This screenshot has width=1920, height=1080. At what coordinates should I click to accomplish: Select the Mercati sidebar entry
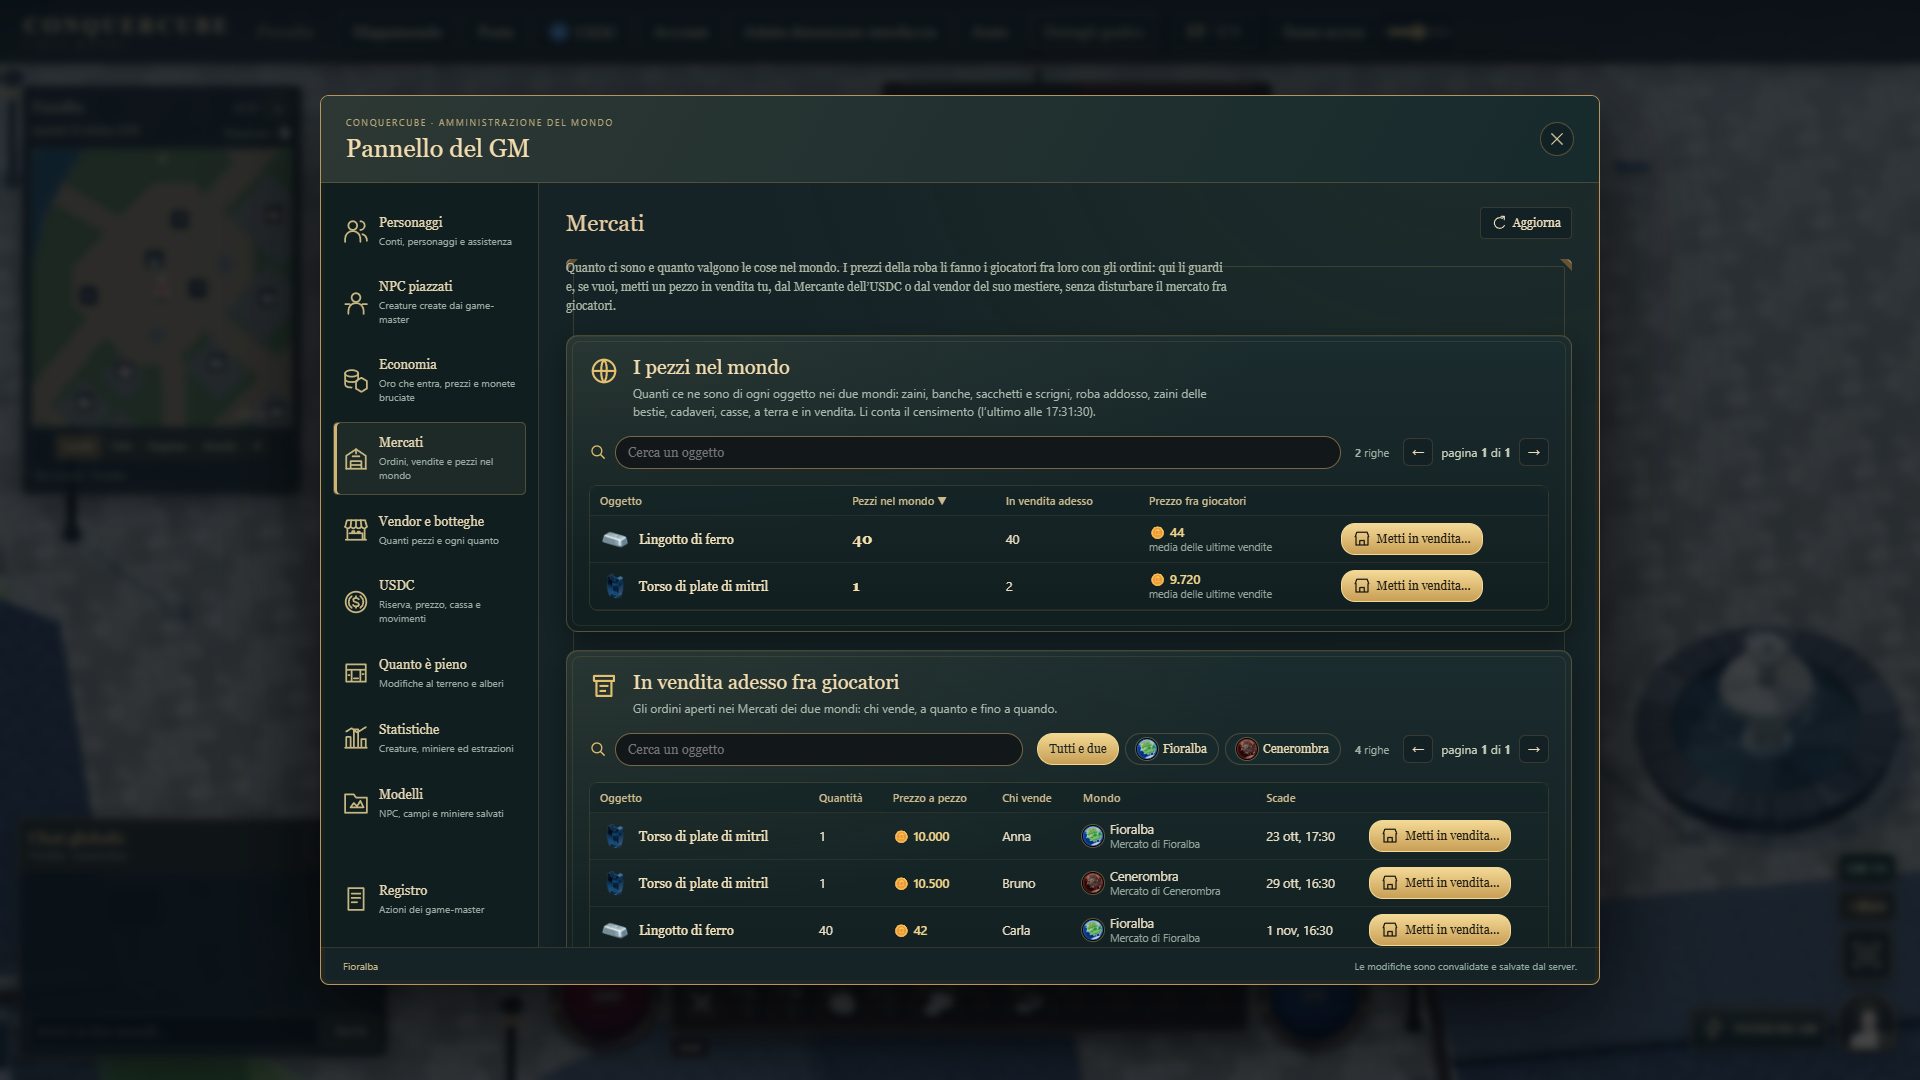429,458
